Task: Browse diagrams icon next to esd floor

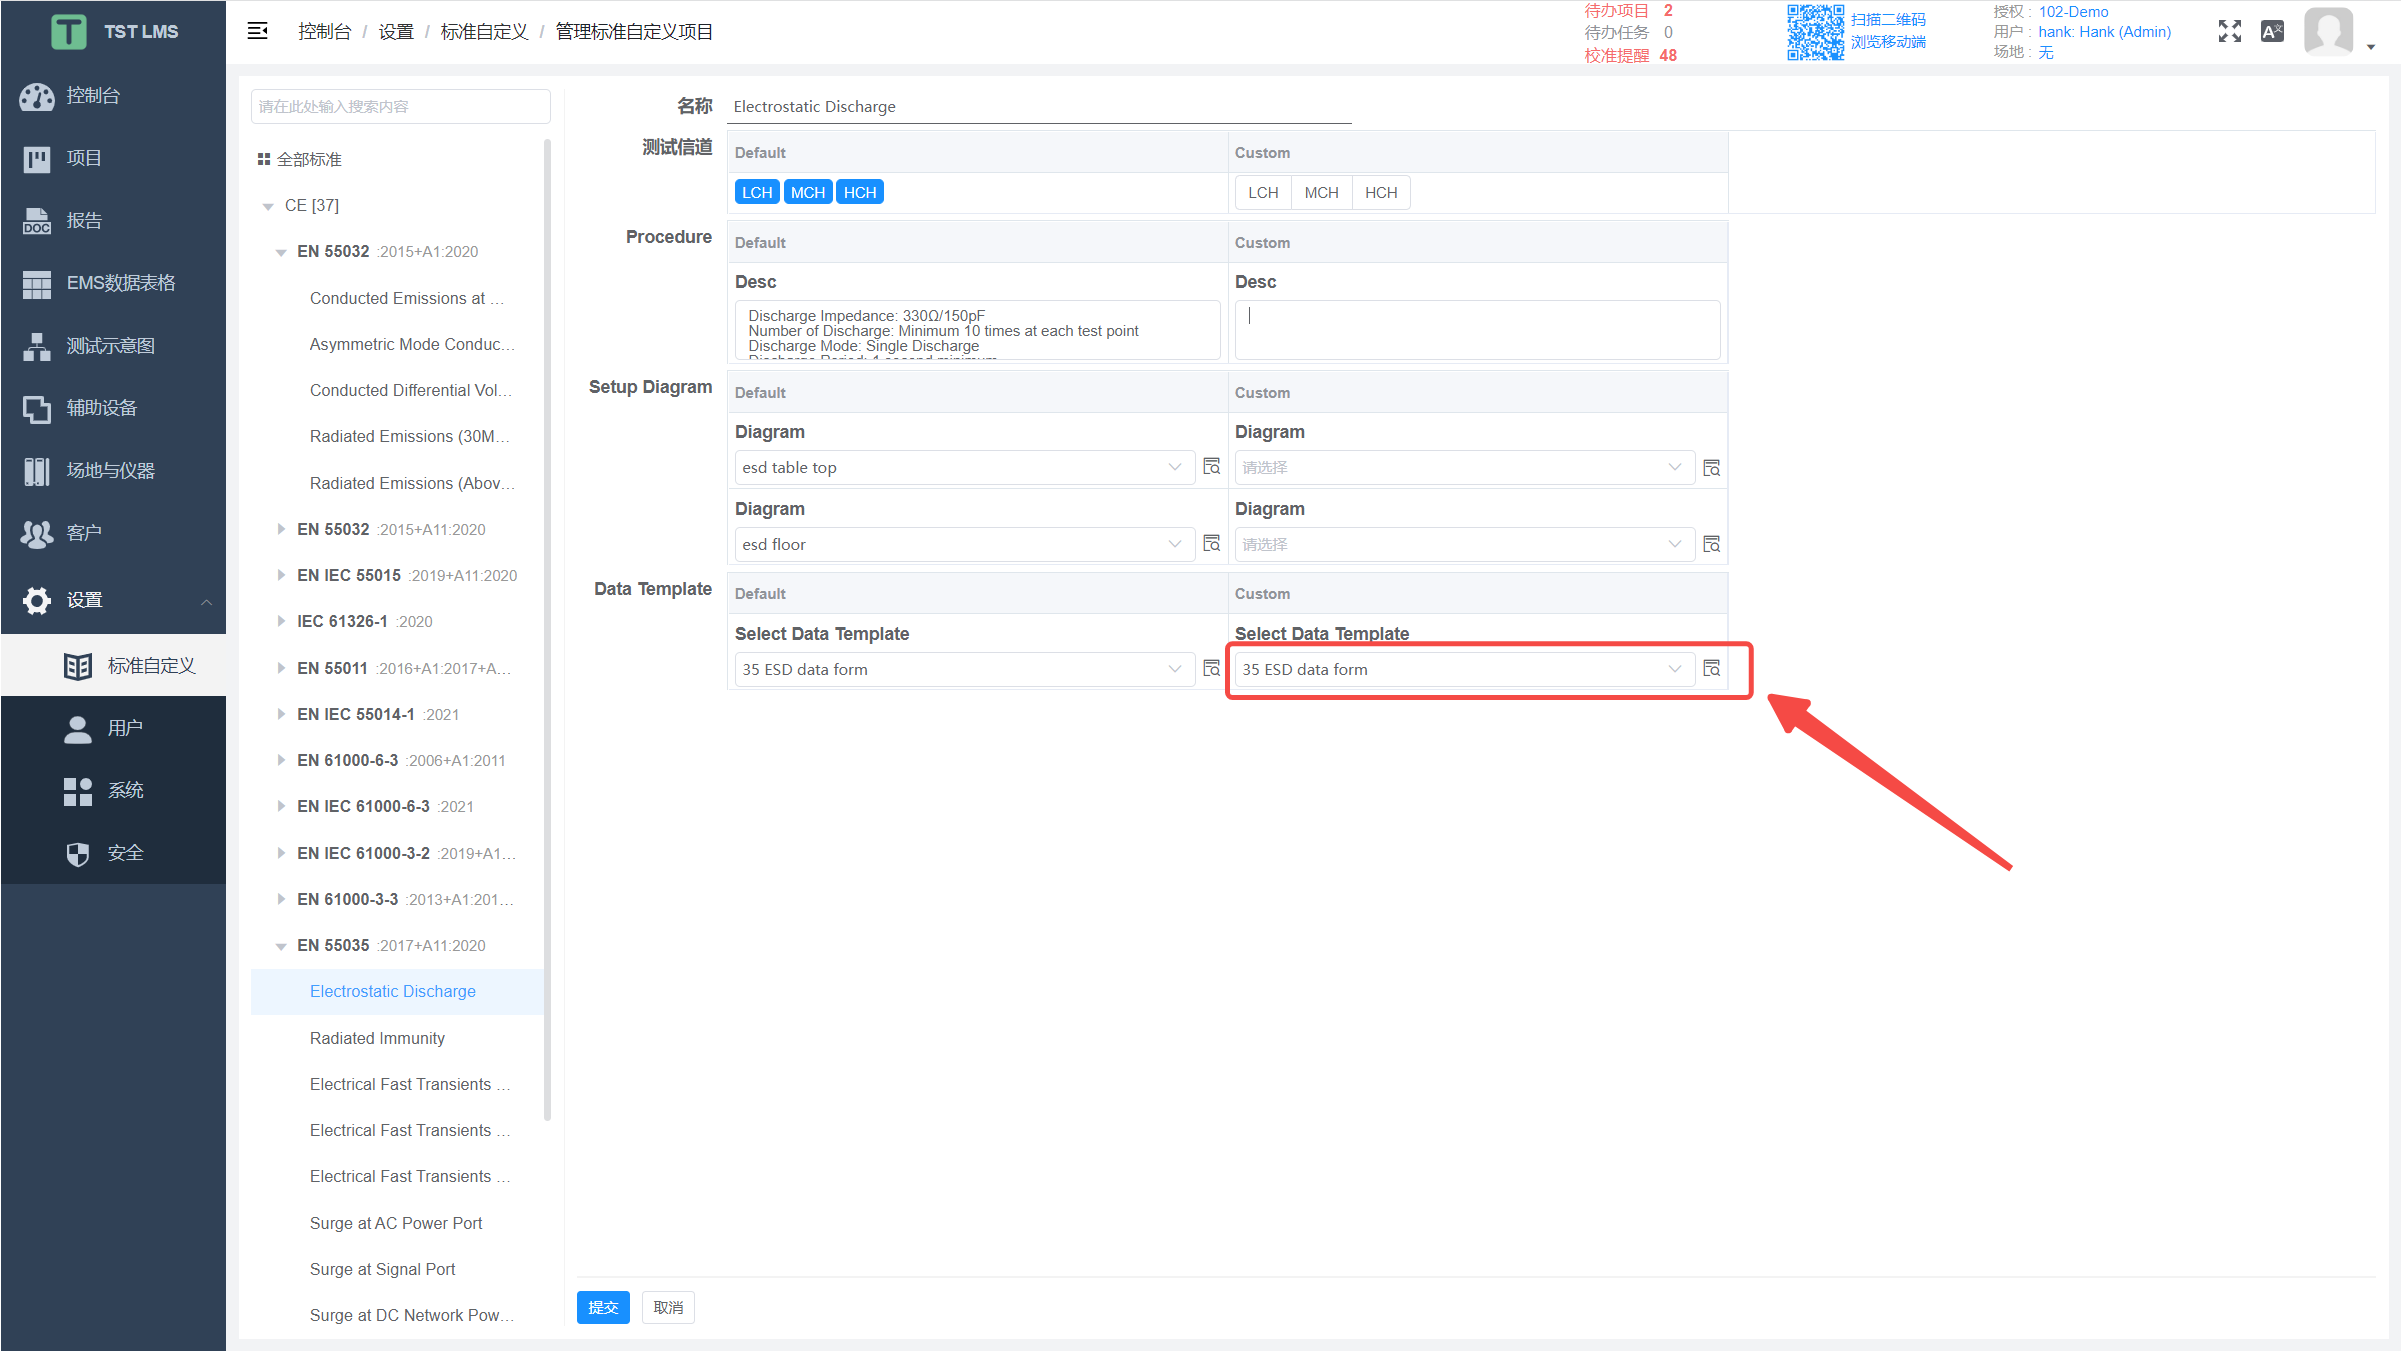Action: (1212, 544)
